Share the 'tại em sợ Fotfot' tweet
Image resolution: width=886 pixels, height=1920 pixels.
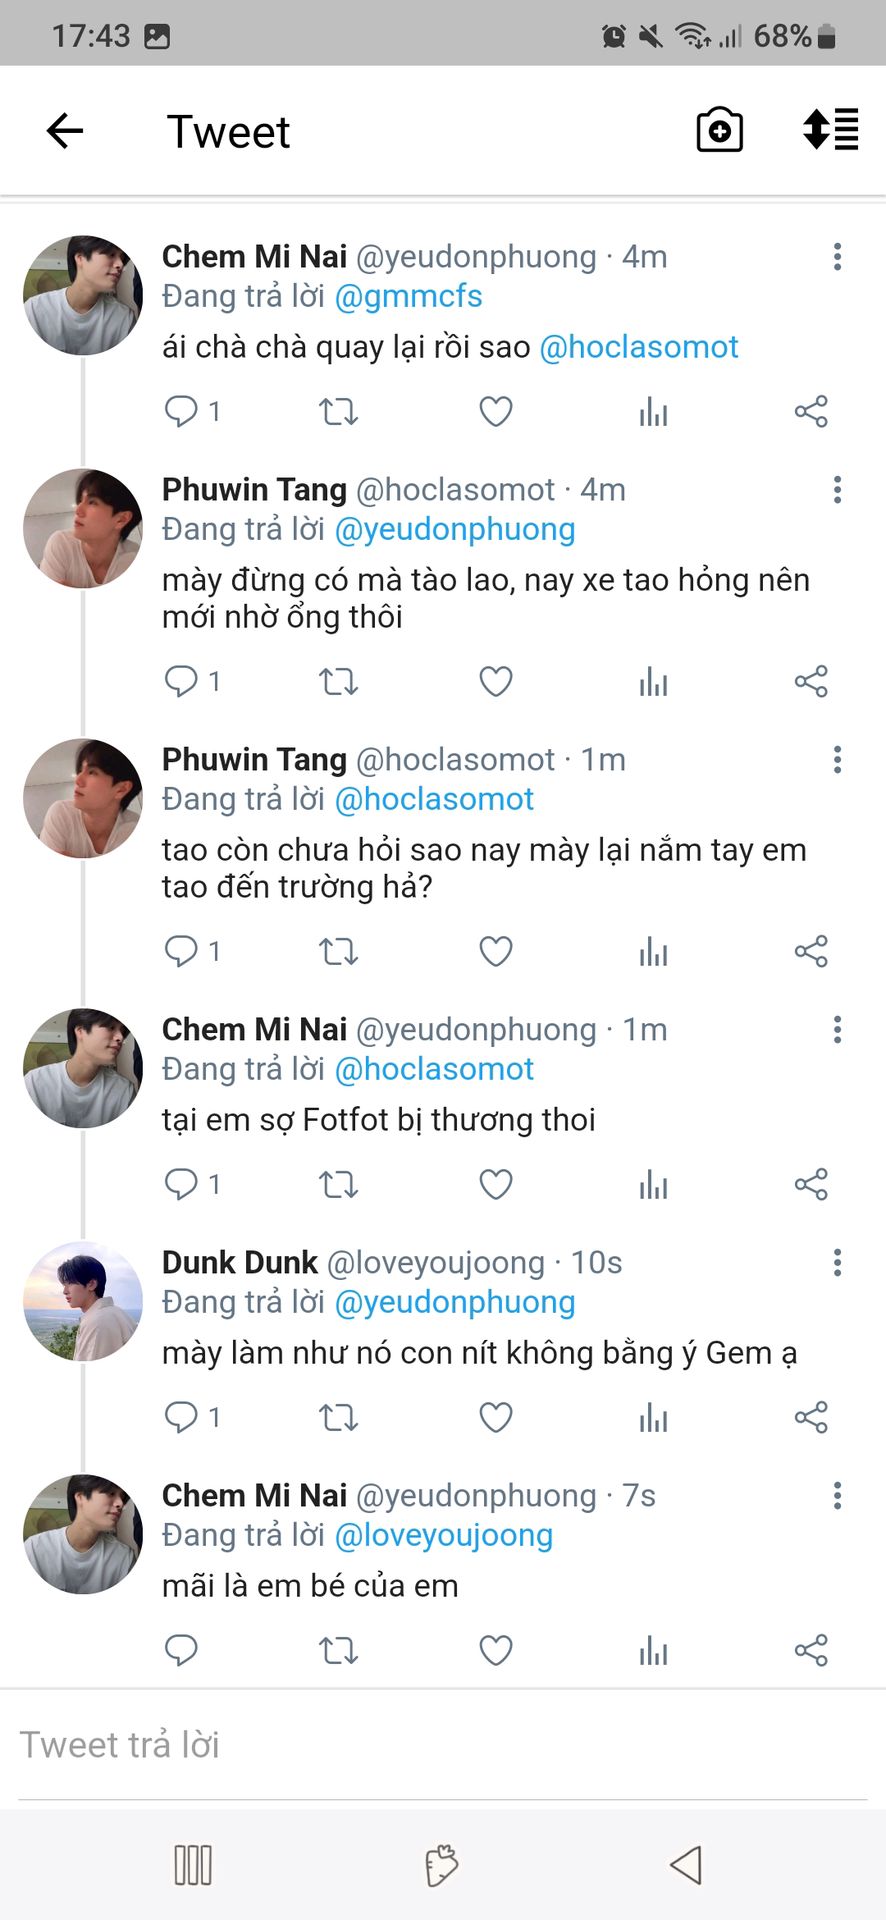(811, 1185)
